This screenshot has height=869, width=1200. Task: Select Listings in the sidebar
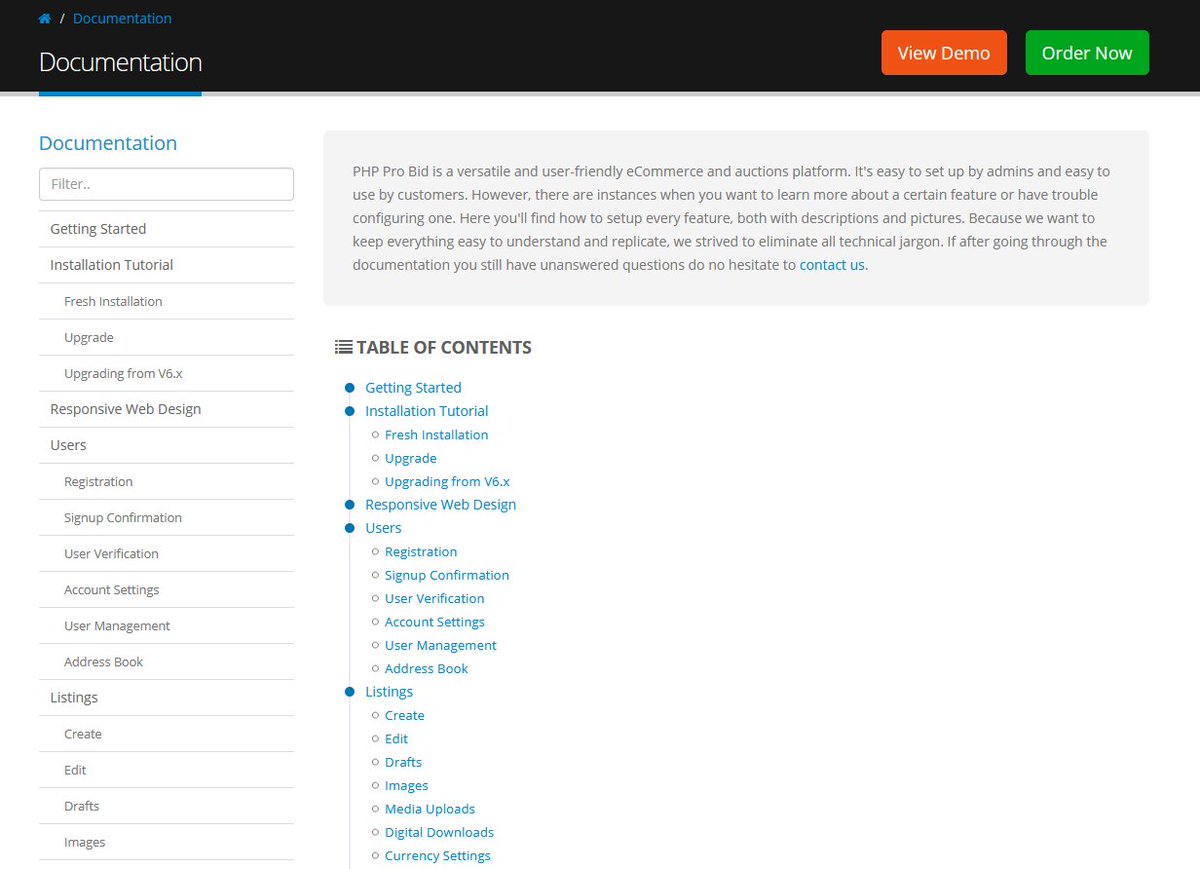[x=166, y=697]
